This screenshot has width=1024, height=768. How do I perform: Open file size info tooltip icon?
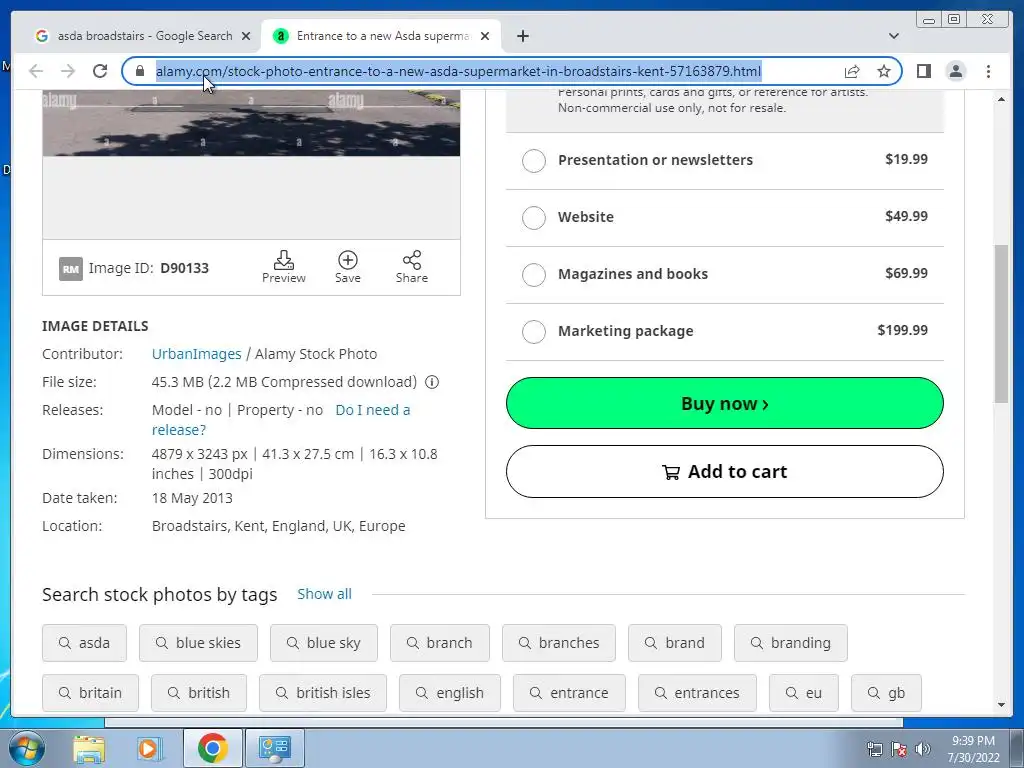click(432, 382)
